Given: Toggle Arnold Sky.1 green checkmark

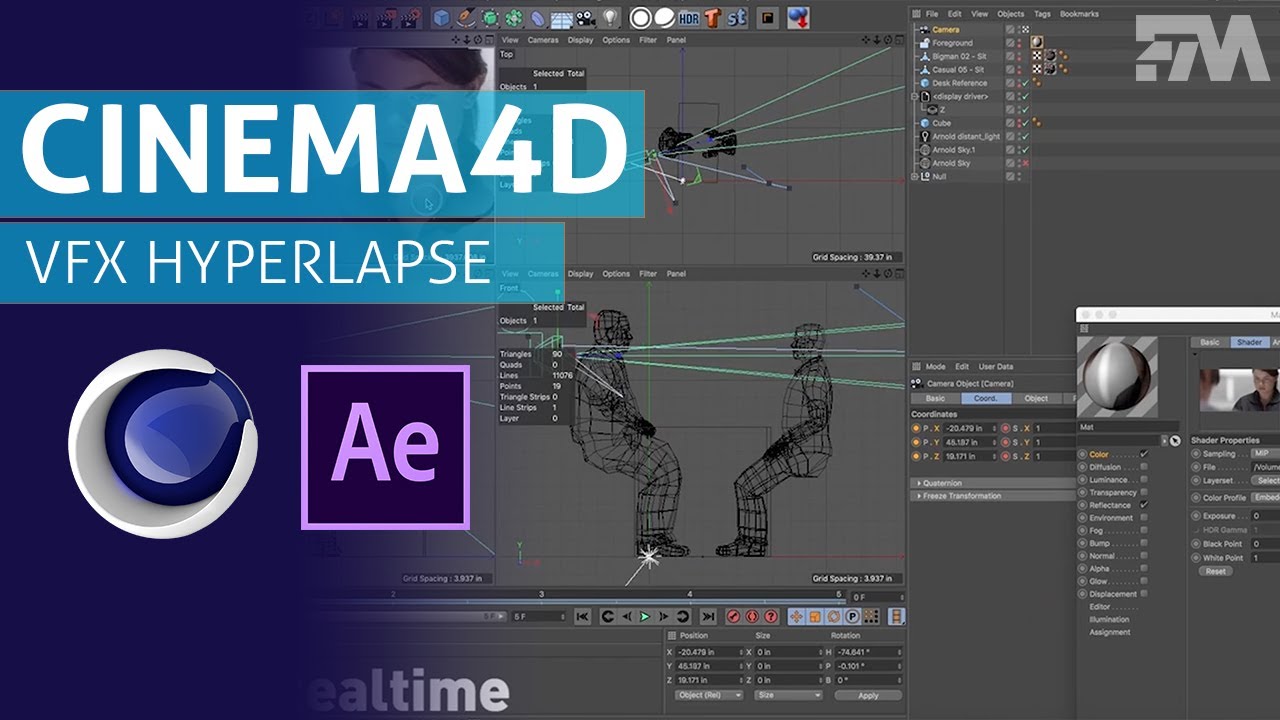Looking at the screenshot, I should tap(1025, 150).
